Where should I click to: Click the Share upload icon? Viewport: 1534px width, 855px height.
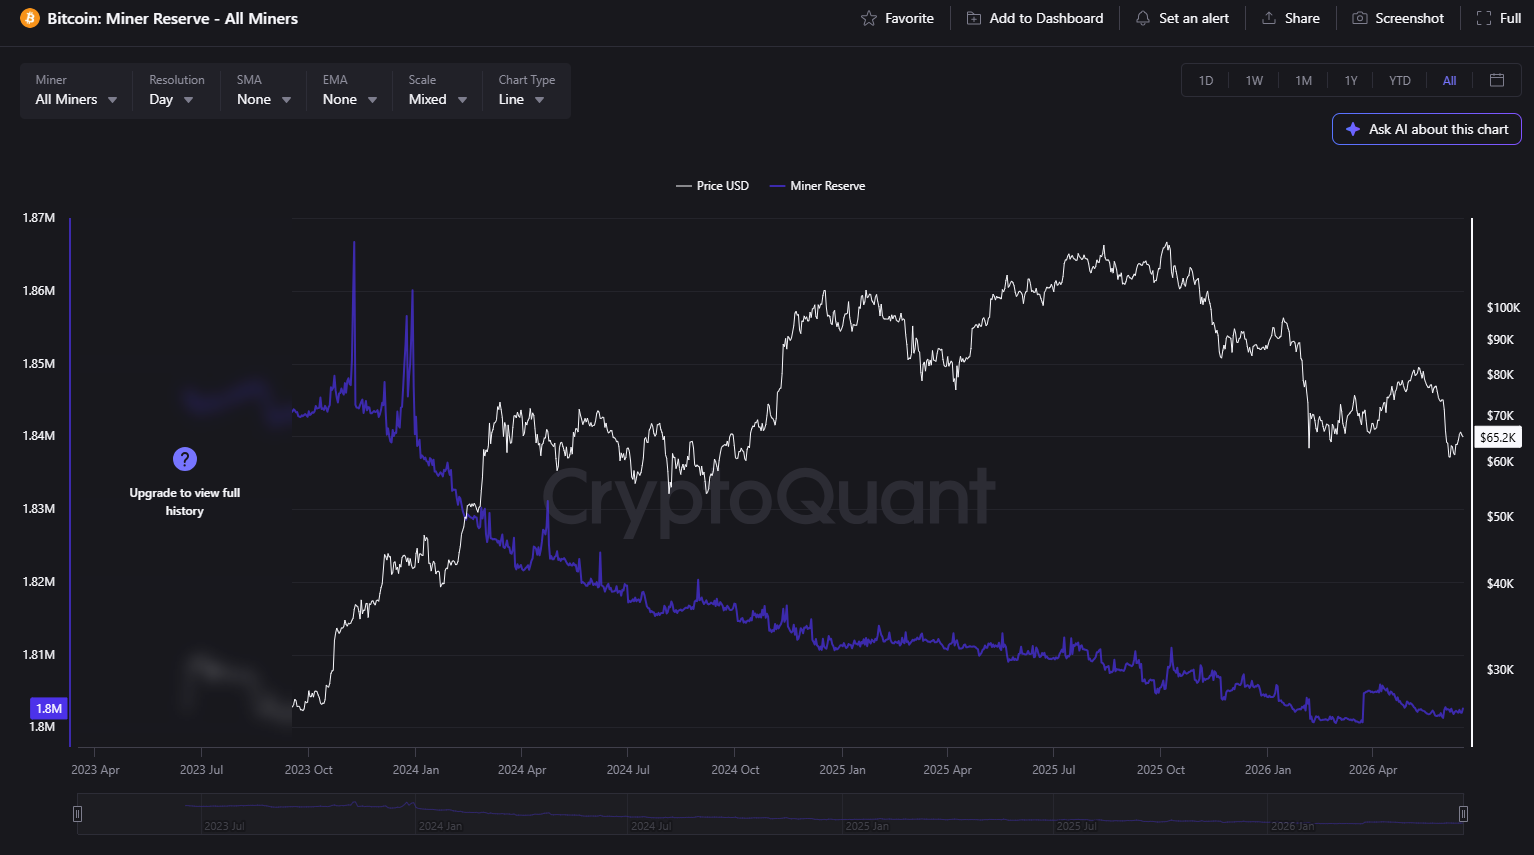coord(1268,18)
